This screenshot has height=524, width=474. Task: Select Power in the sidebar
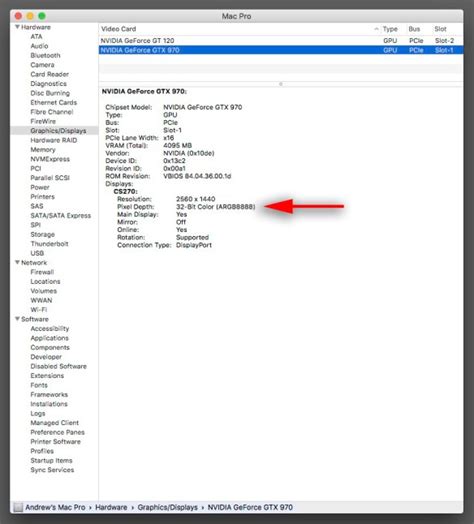point(40,187)
